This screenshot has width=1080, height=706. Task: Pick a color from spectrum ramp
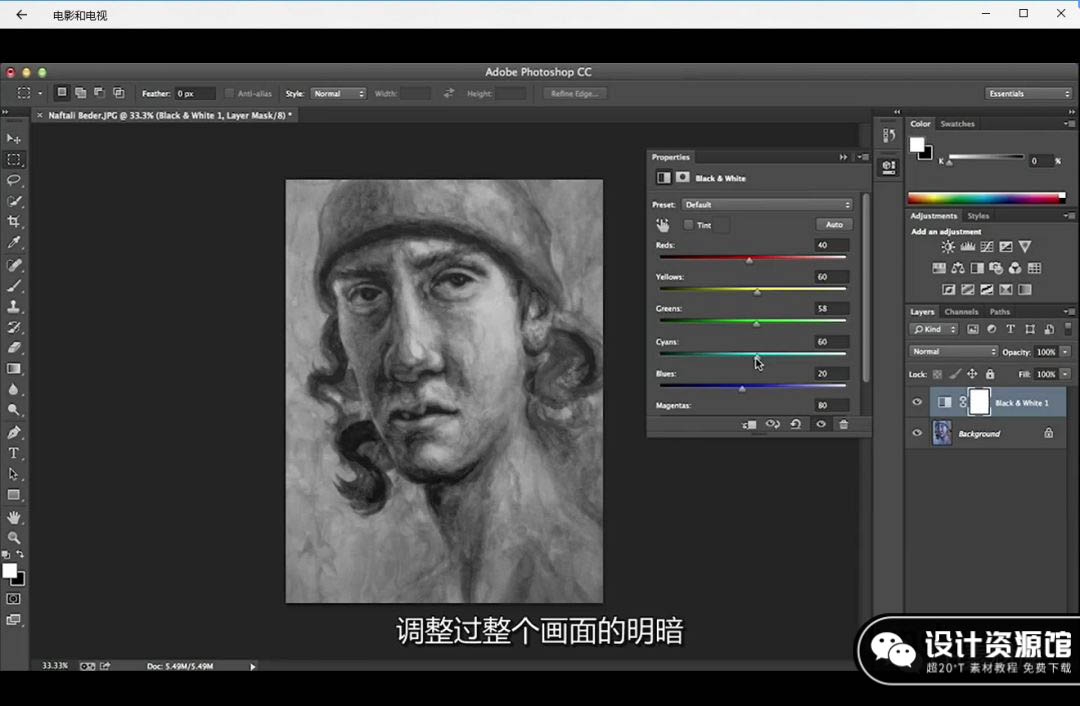click(986, 198)
